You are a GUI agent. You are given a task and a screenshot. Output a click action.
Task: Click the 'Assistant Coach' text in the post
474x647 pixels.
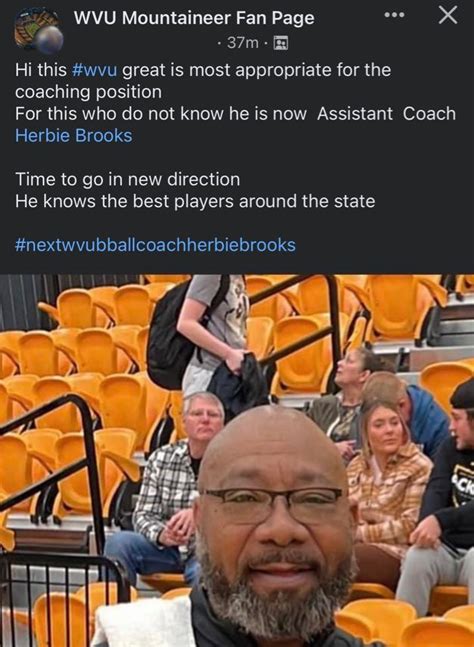tap(386, 114)
